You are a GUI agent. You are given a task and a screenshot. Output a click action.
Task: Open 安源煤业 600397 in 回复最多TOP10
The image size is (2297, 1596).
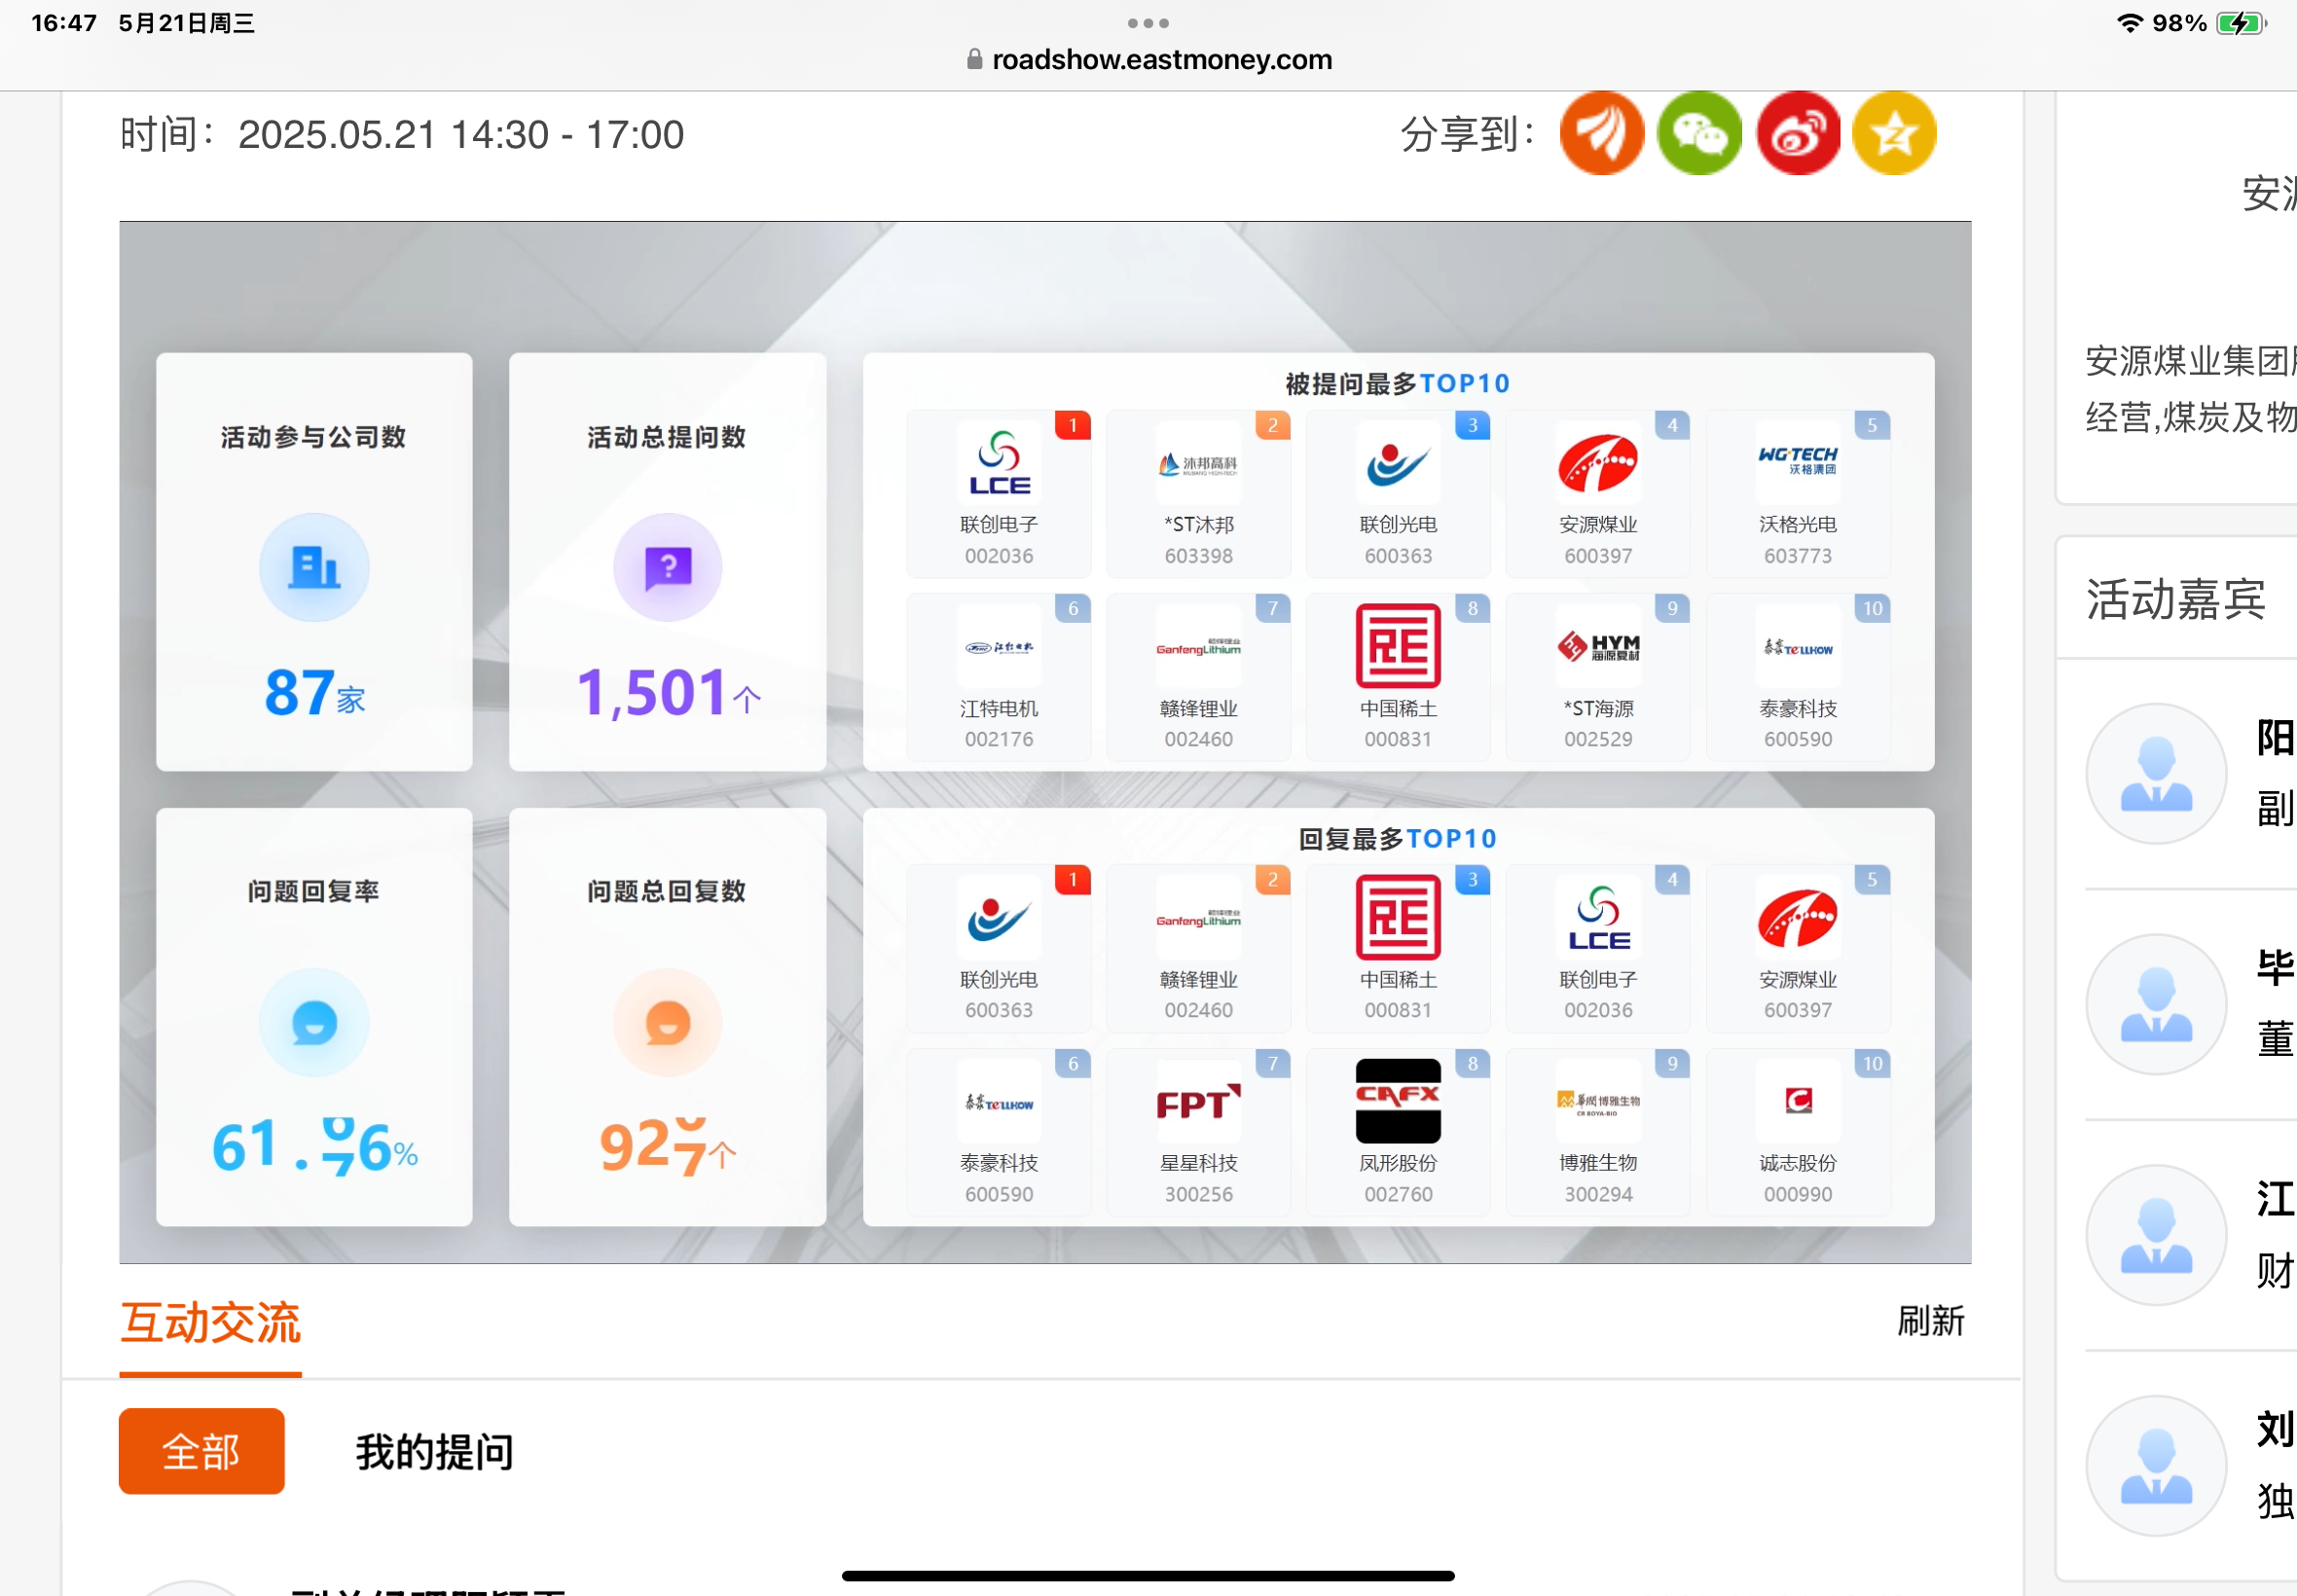(1798, 948)
